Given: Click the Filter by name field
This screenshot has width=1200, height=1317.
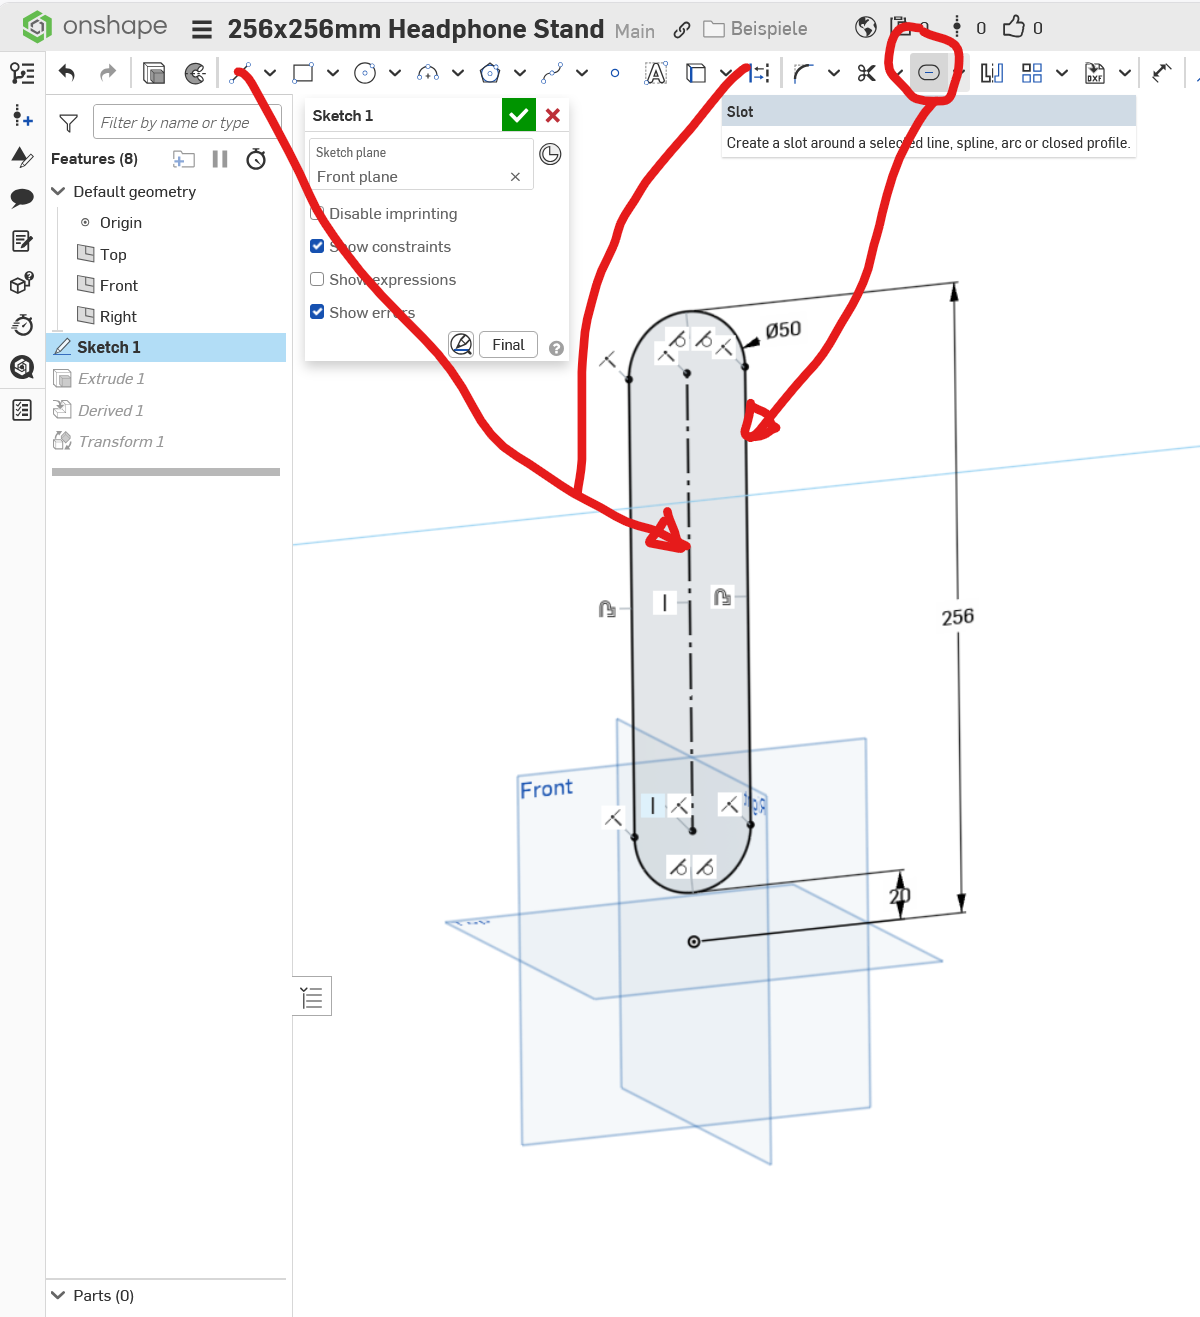Looking at the screenshot, I should click(x=187, y=122).
